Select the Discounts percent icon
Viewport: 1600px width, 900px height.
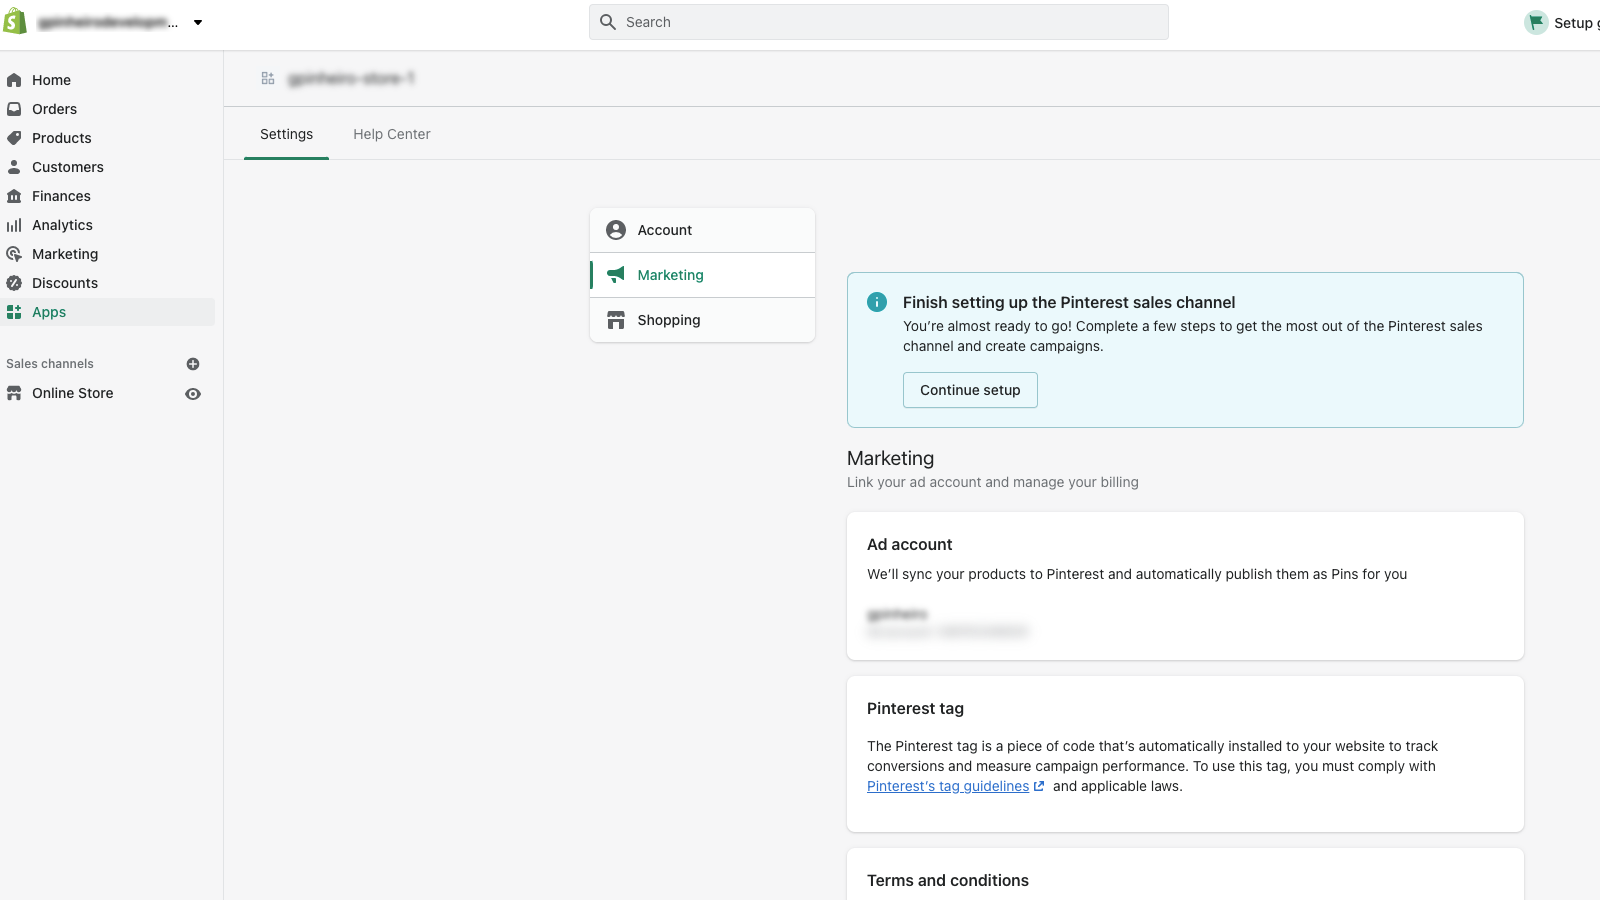tap(15, 282)
